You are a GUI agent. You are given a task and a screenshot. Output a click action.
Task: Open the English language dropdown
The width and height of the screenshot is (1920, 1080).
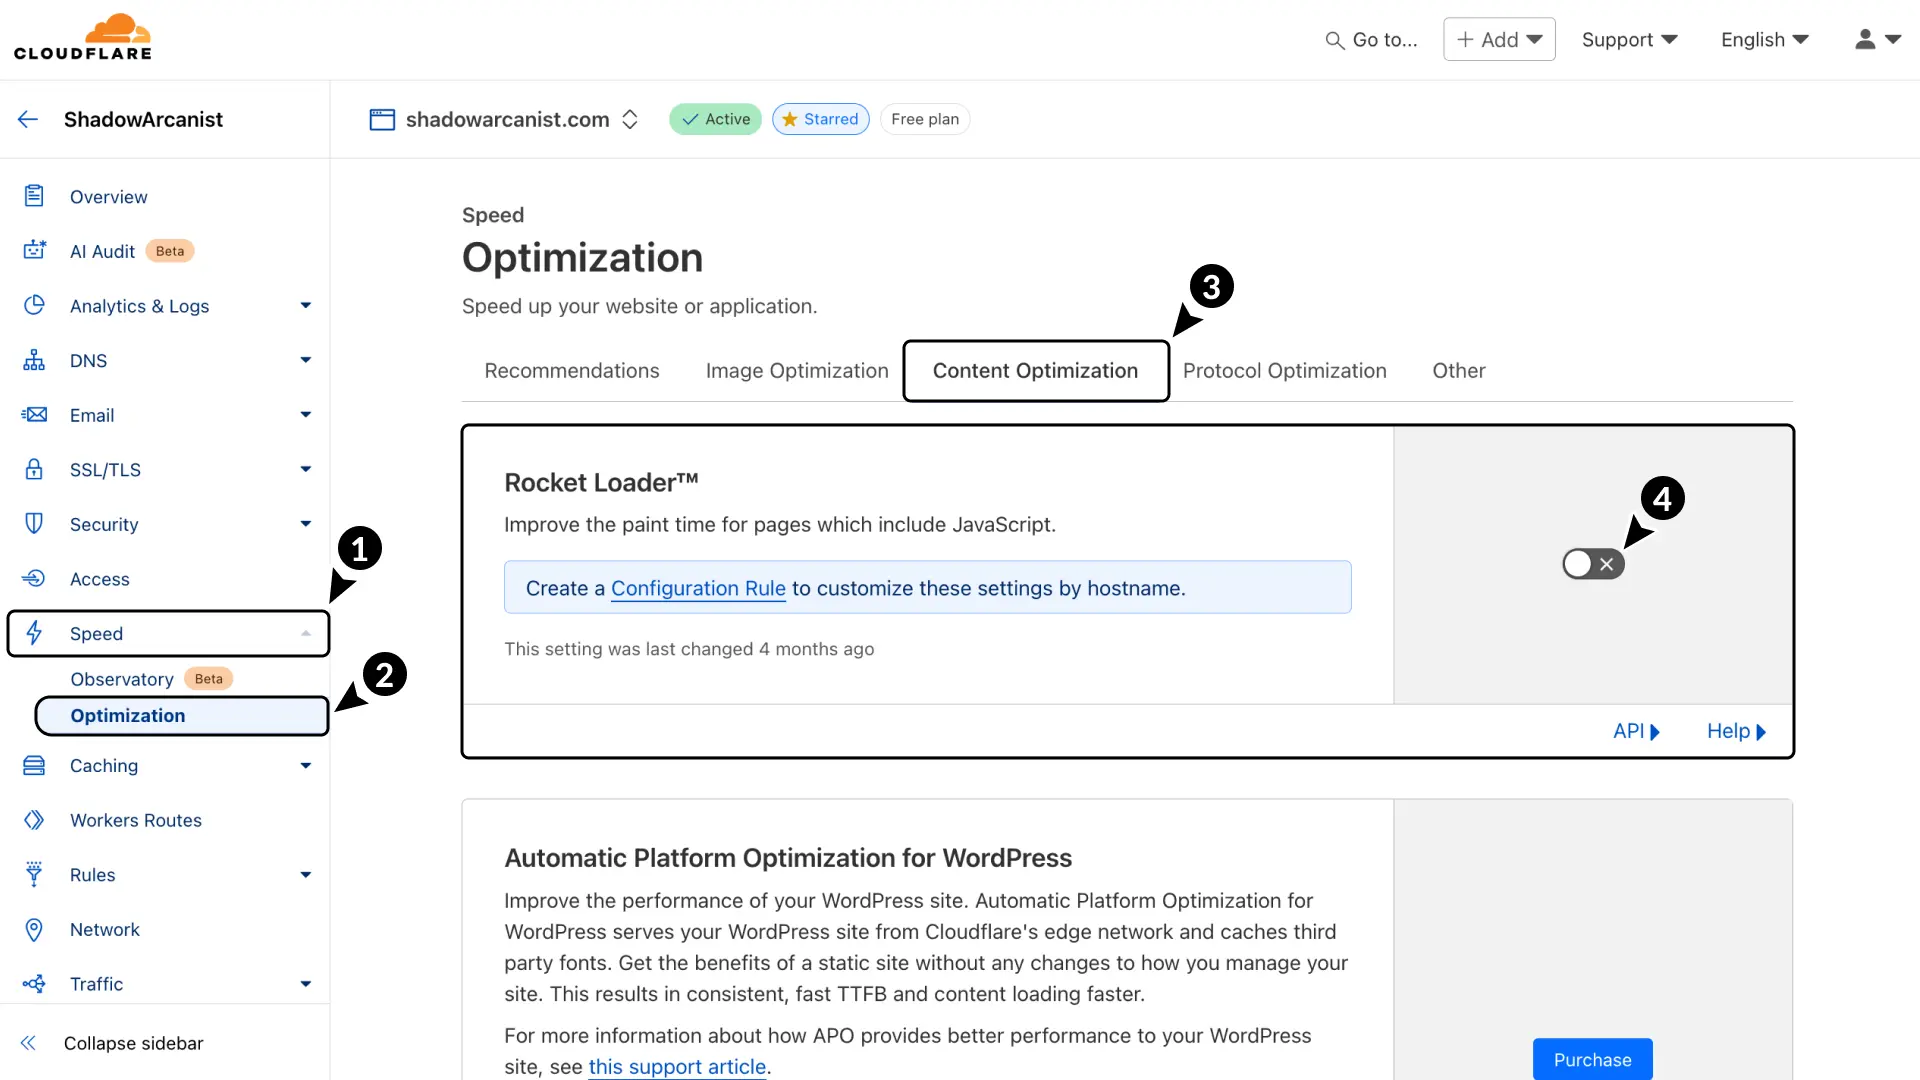click(x=1765, y=40)
